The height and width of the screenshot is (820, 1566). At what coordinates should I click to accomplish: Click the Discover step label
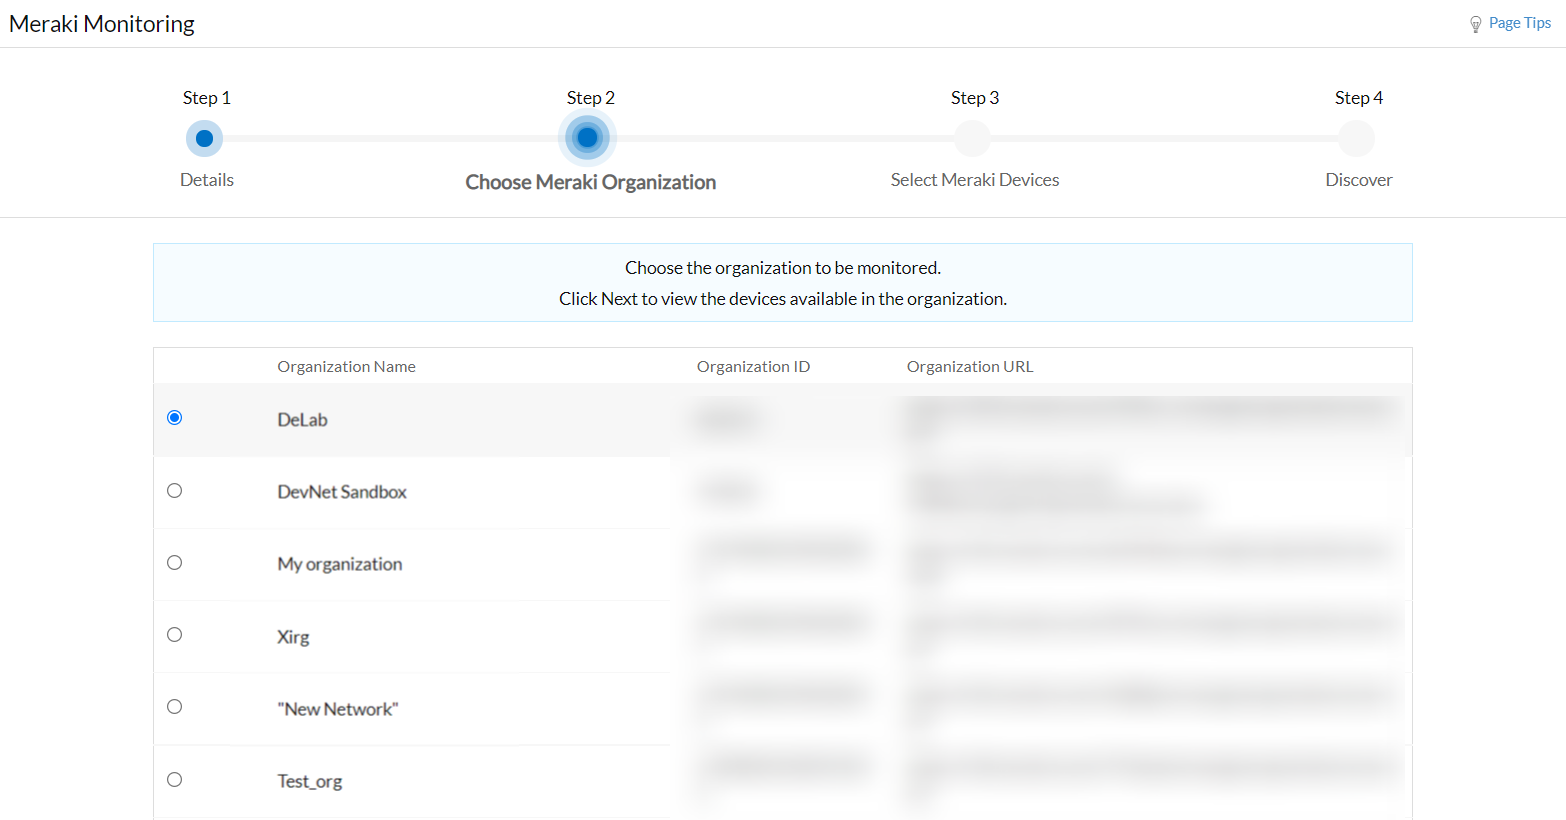coord(1358,179)
